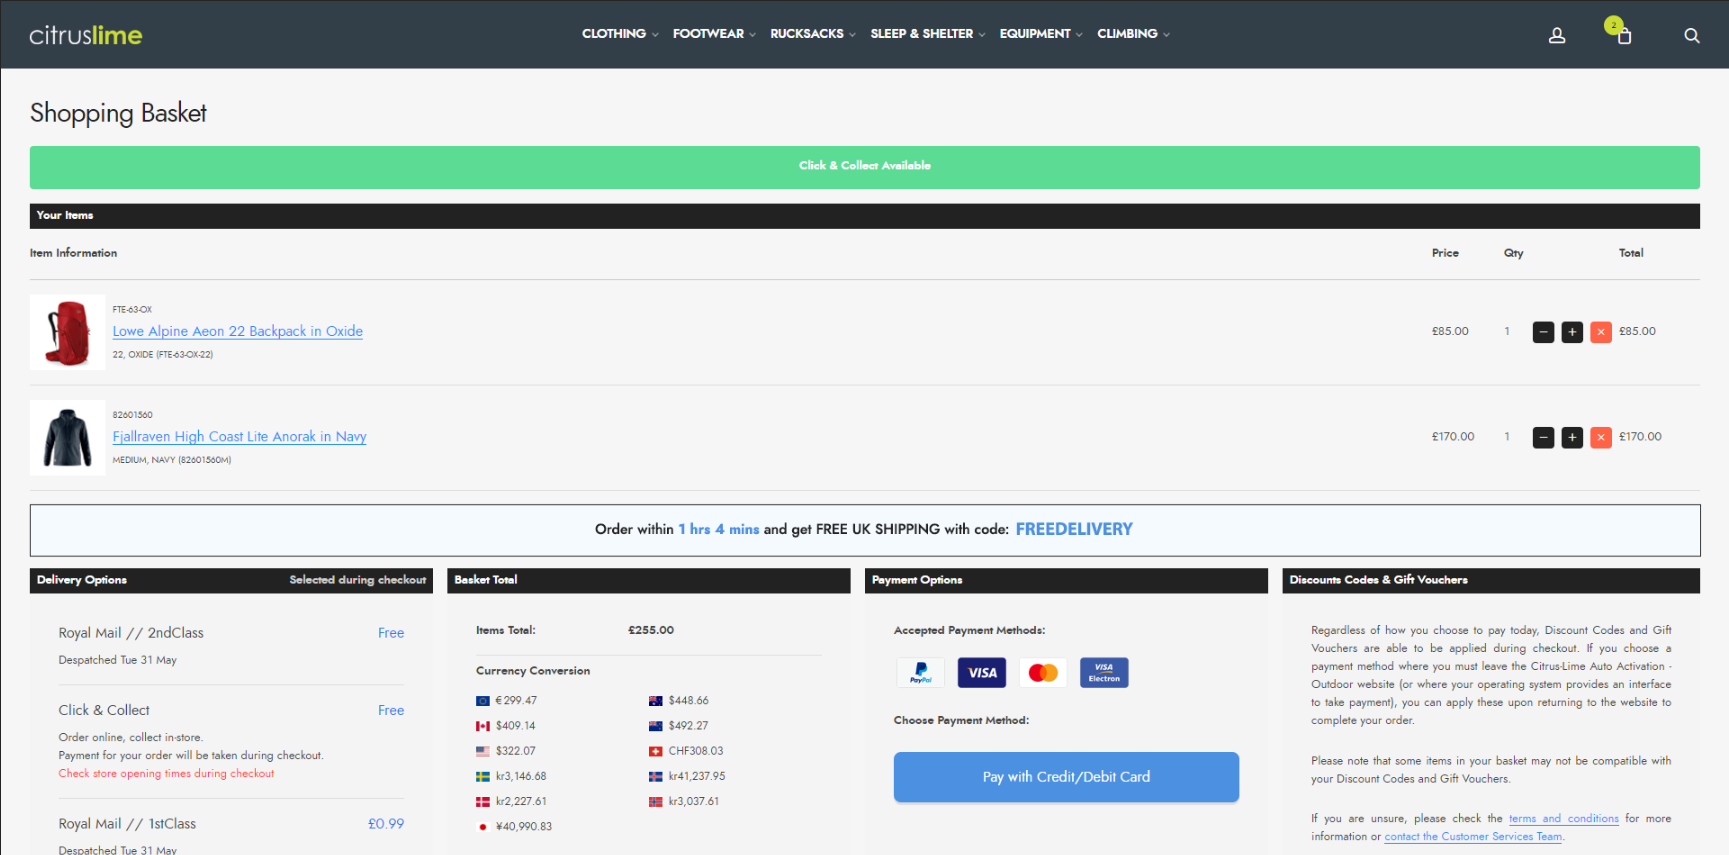Click the Japanese yen ¥40,990.83 conversion
The image size is (1729, 855).
pyautogui.click(x=514, y=827)
